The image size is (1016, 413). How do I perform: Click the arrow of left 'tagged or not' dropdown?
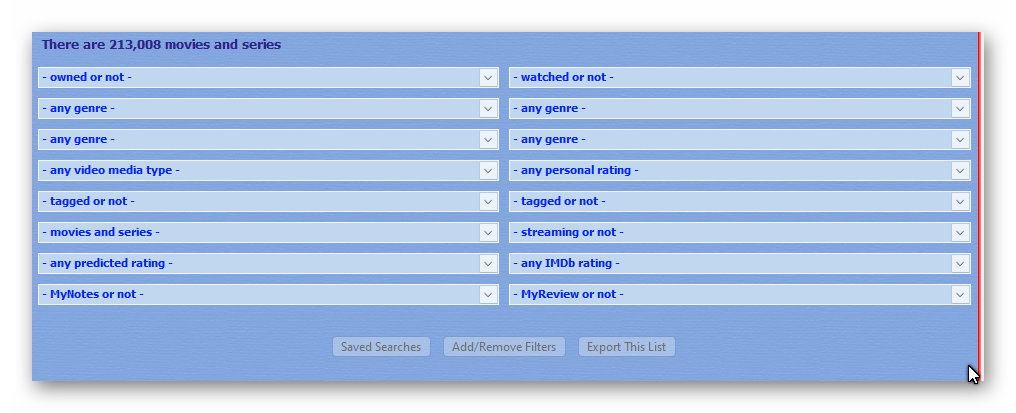pyautogui.click(x=489, y=202)
